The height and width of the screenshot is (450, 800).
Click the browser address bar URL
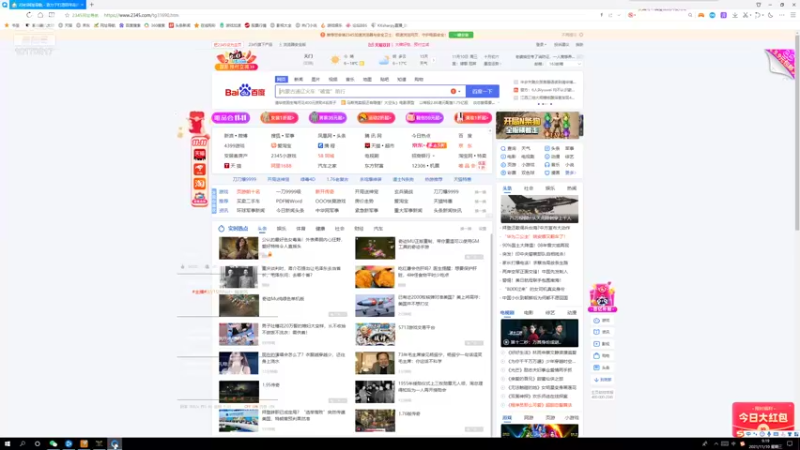141,15
